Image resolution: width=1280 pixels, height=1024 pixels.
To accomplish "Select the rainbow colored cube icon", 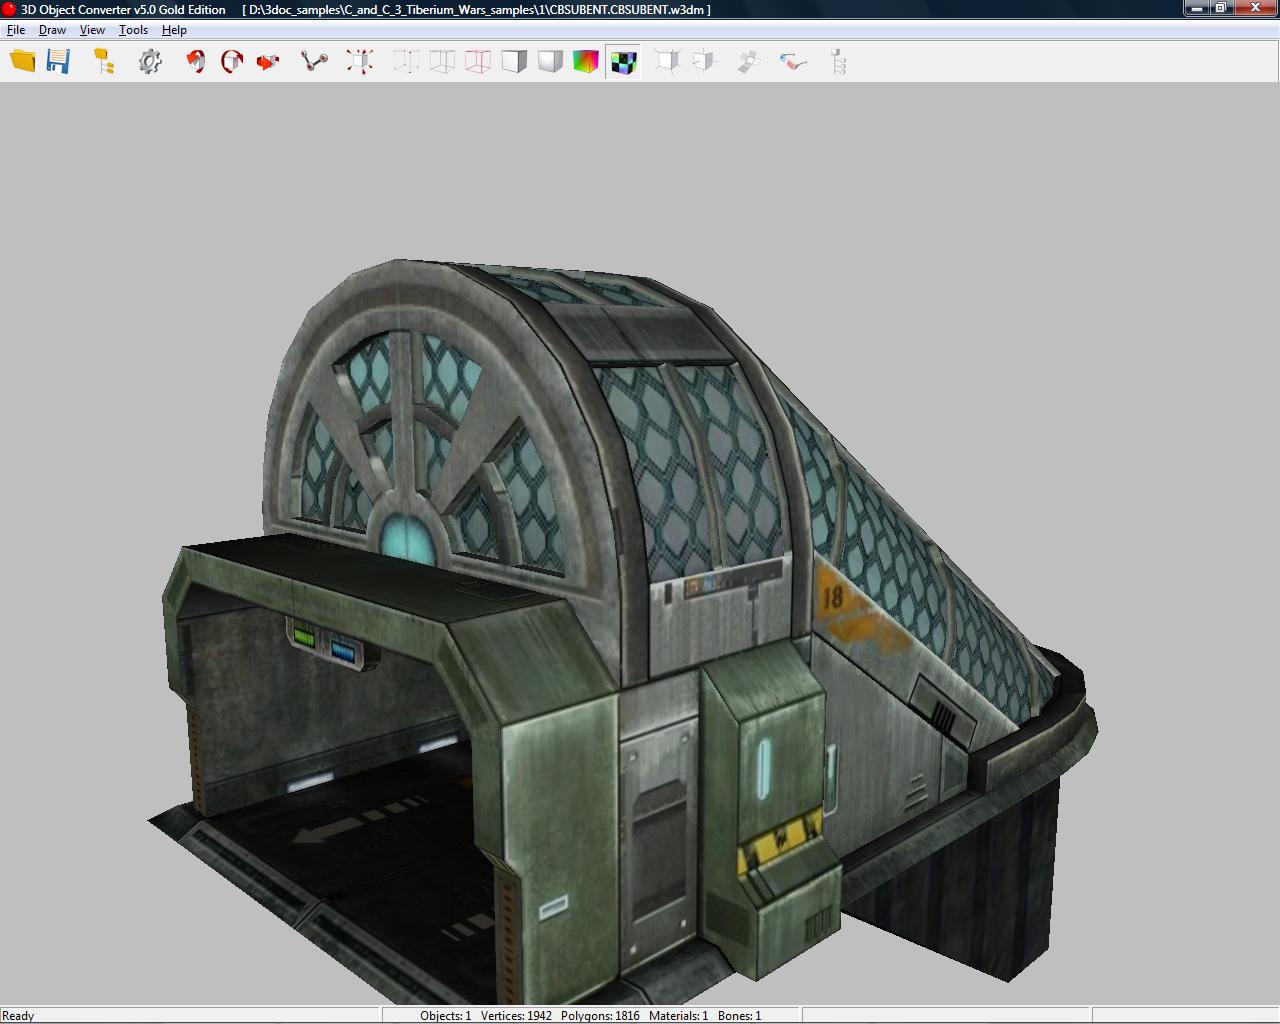I will [x=586, y=62].
